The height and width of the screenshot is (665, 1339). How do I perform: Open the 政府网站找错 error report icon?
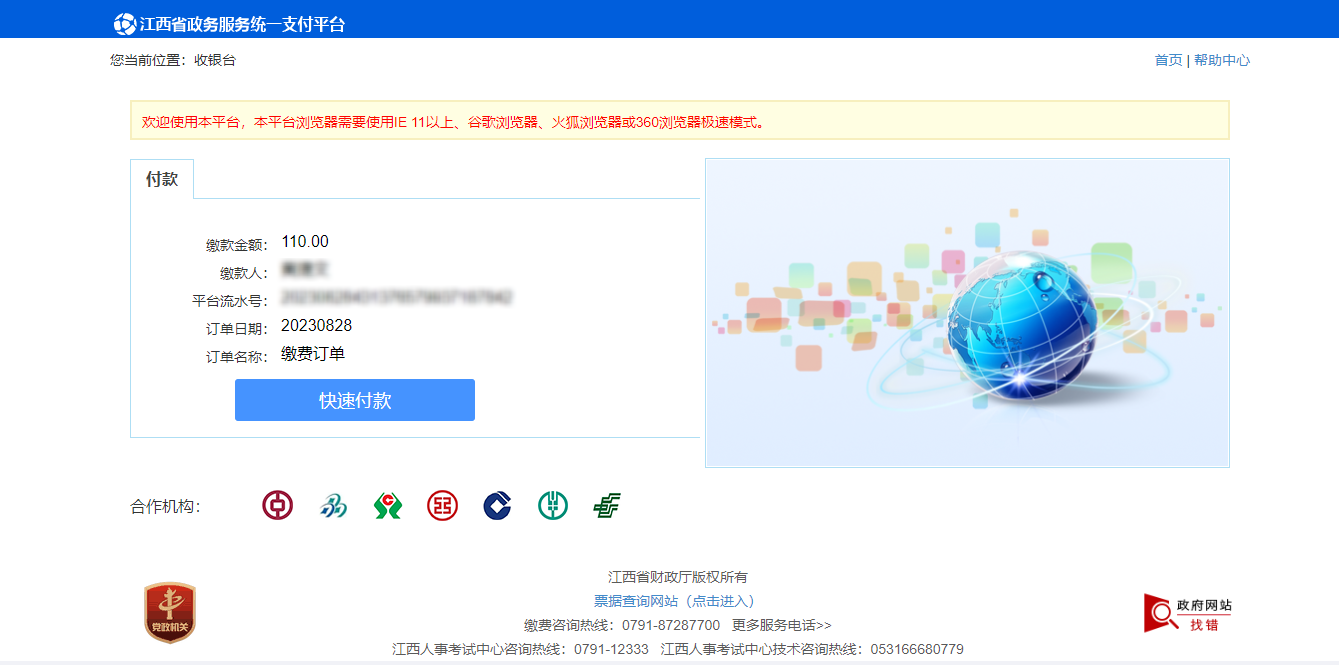pos(1188,613)
